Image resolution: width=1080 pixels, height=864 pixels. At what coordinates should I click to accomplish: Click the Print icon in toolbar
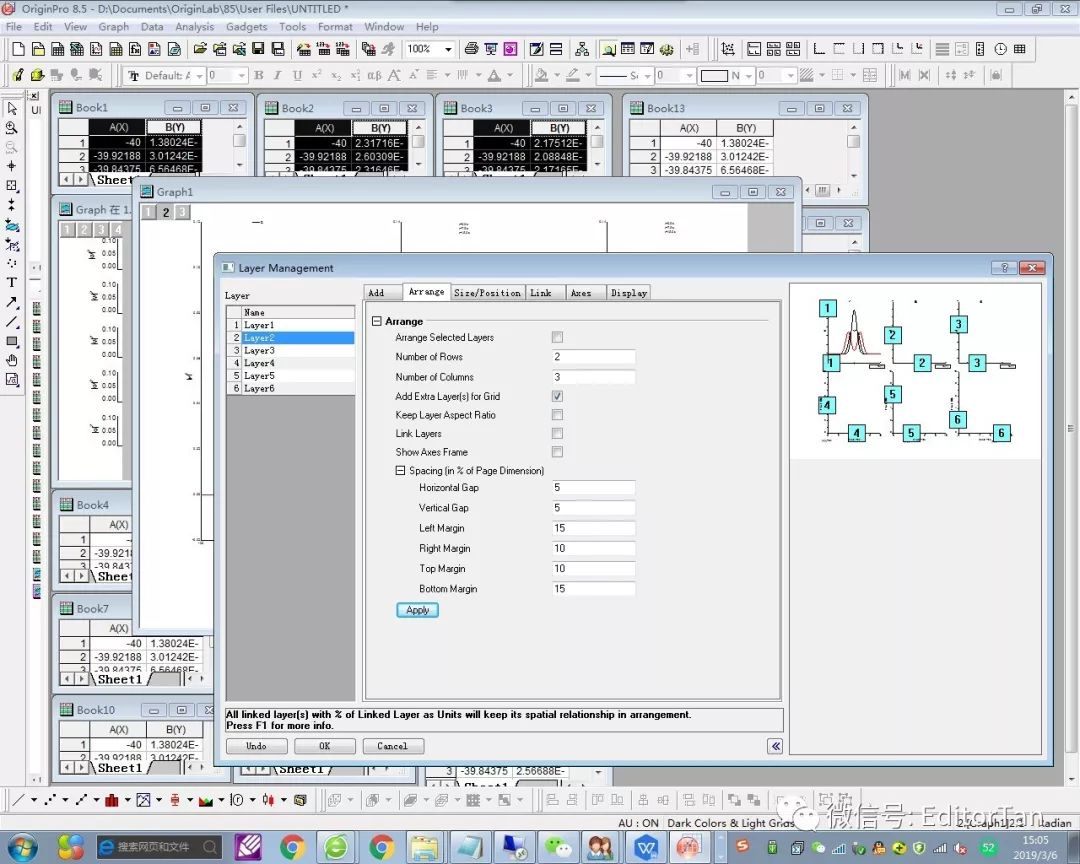click(x=471, y=49)
